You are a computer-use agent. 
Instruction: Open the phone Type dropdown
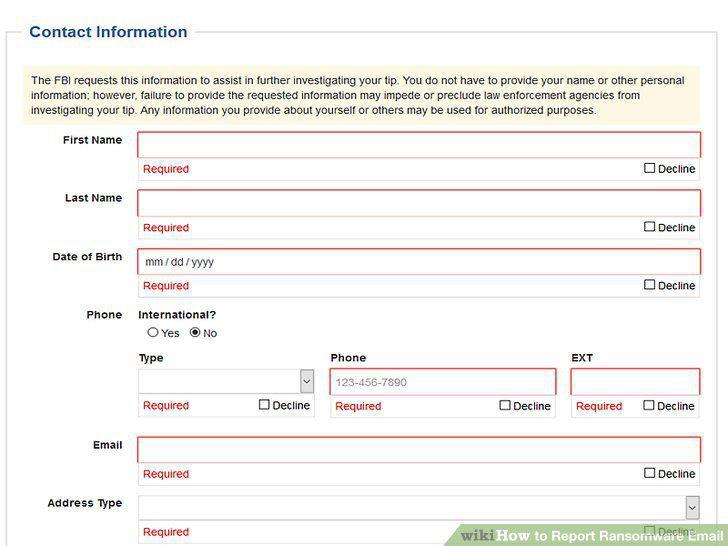coord(226,382)
